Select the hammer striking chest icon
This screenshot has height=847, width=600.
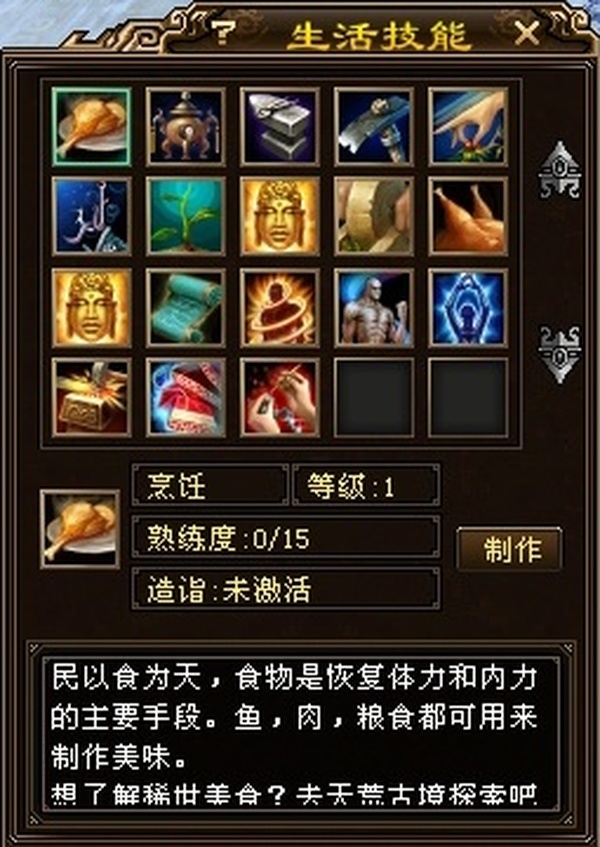click(x=91, y=397)
